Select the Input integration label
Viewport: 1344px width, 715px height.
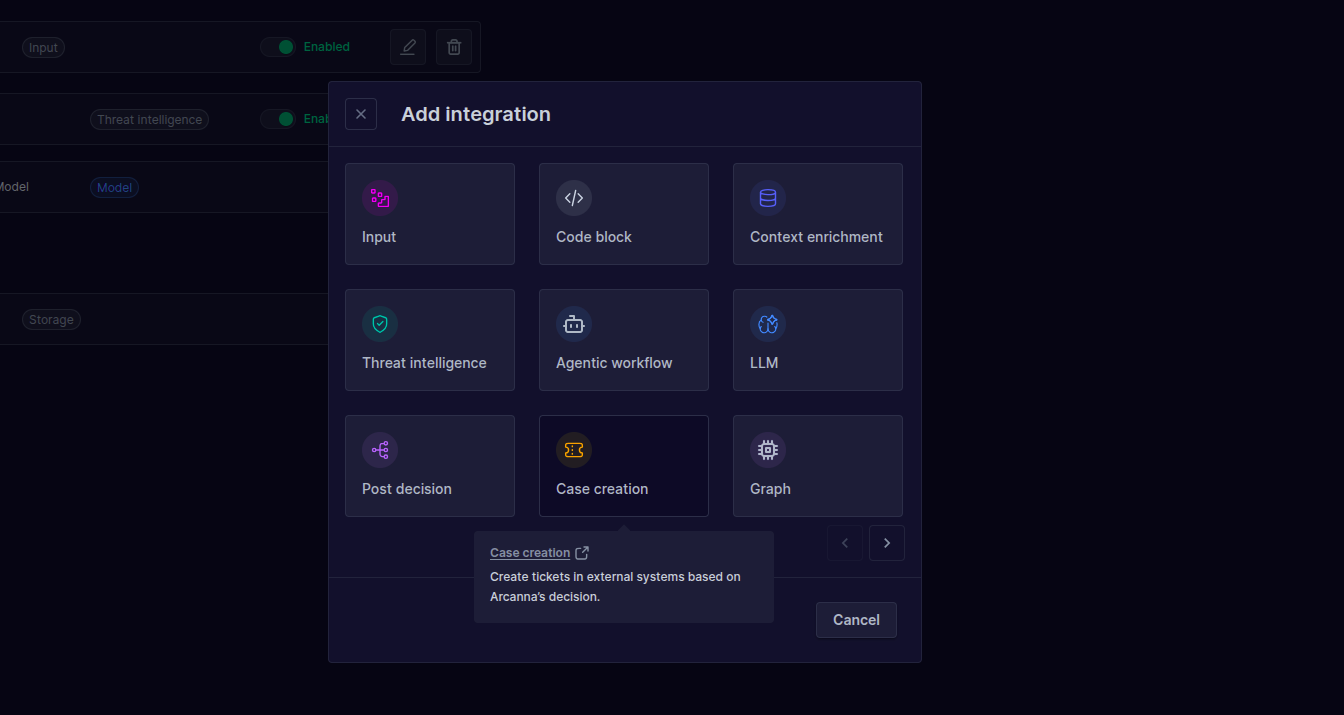pos(379,237)
